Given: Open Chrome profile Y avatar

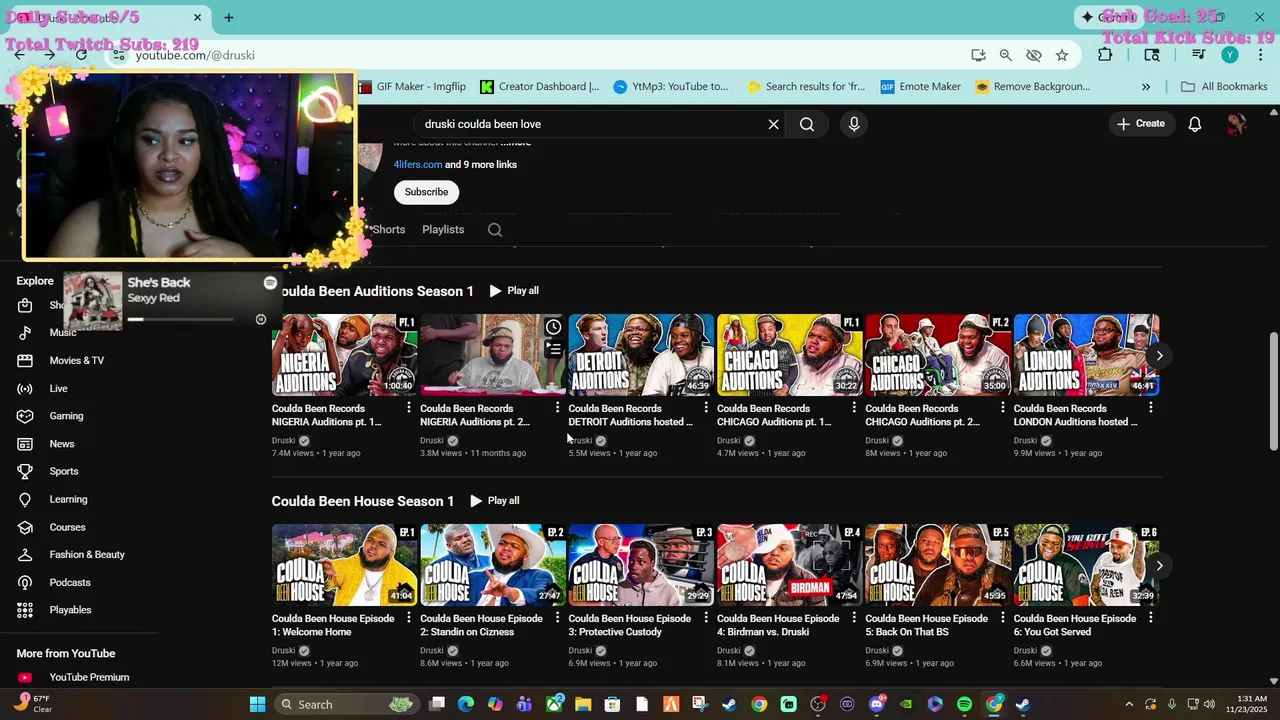Looking at the screenshot, I should [x=1230, y=55].
